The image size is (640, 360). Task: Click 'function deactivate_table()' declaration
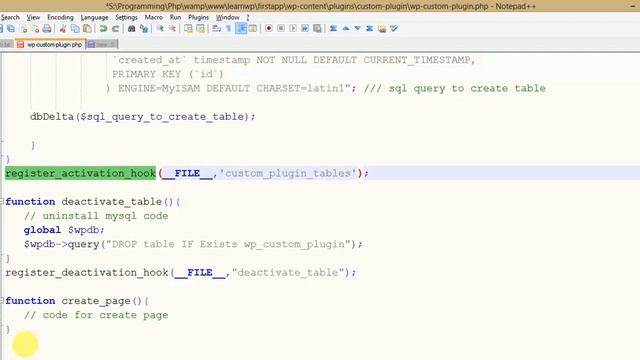tap(93, 201)
